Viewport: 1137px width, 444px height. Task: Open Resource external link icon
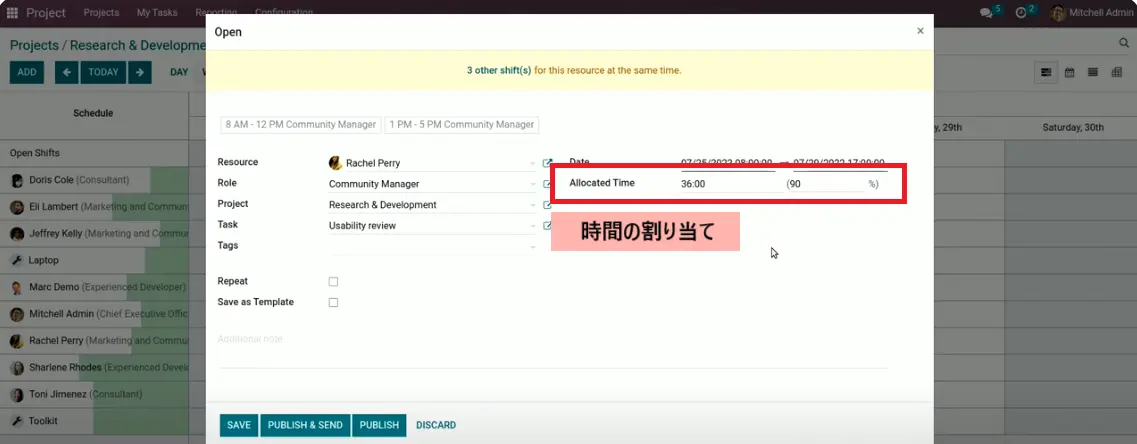tap(547, 163)
